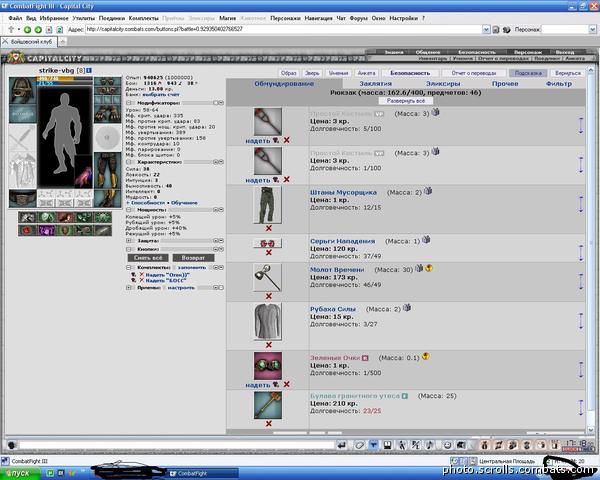Click the gift box icon beside Серьги Нападения

coord(426,239)
